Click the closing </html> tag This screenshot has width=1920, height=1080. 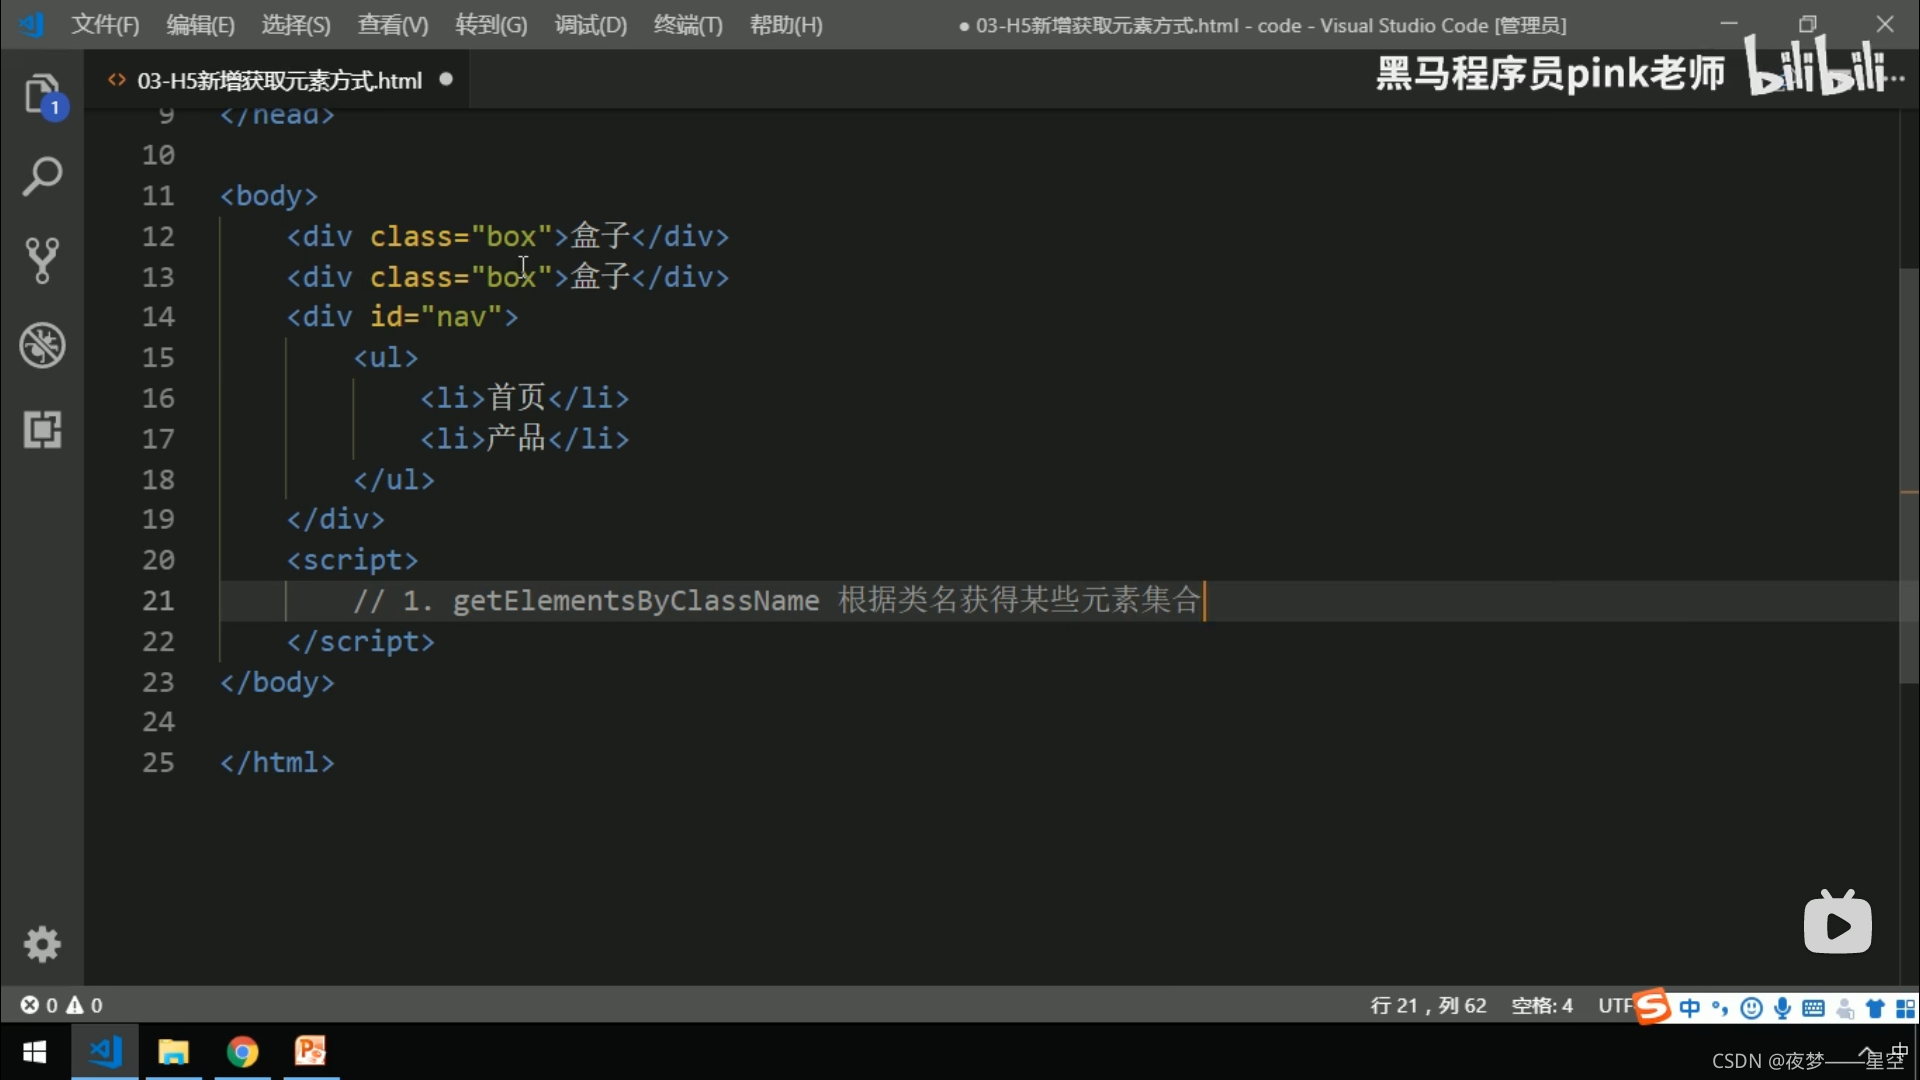tap(277, 763)
